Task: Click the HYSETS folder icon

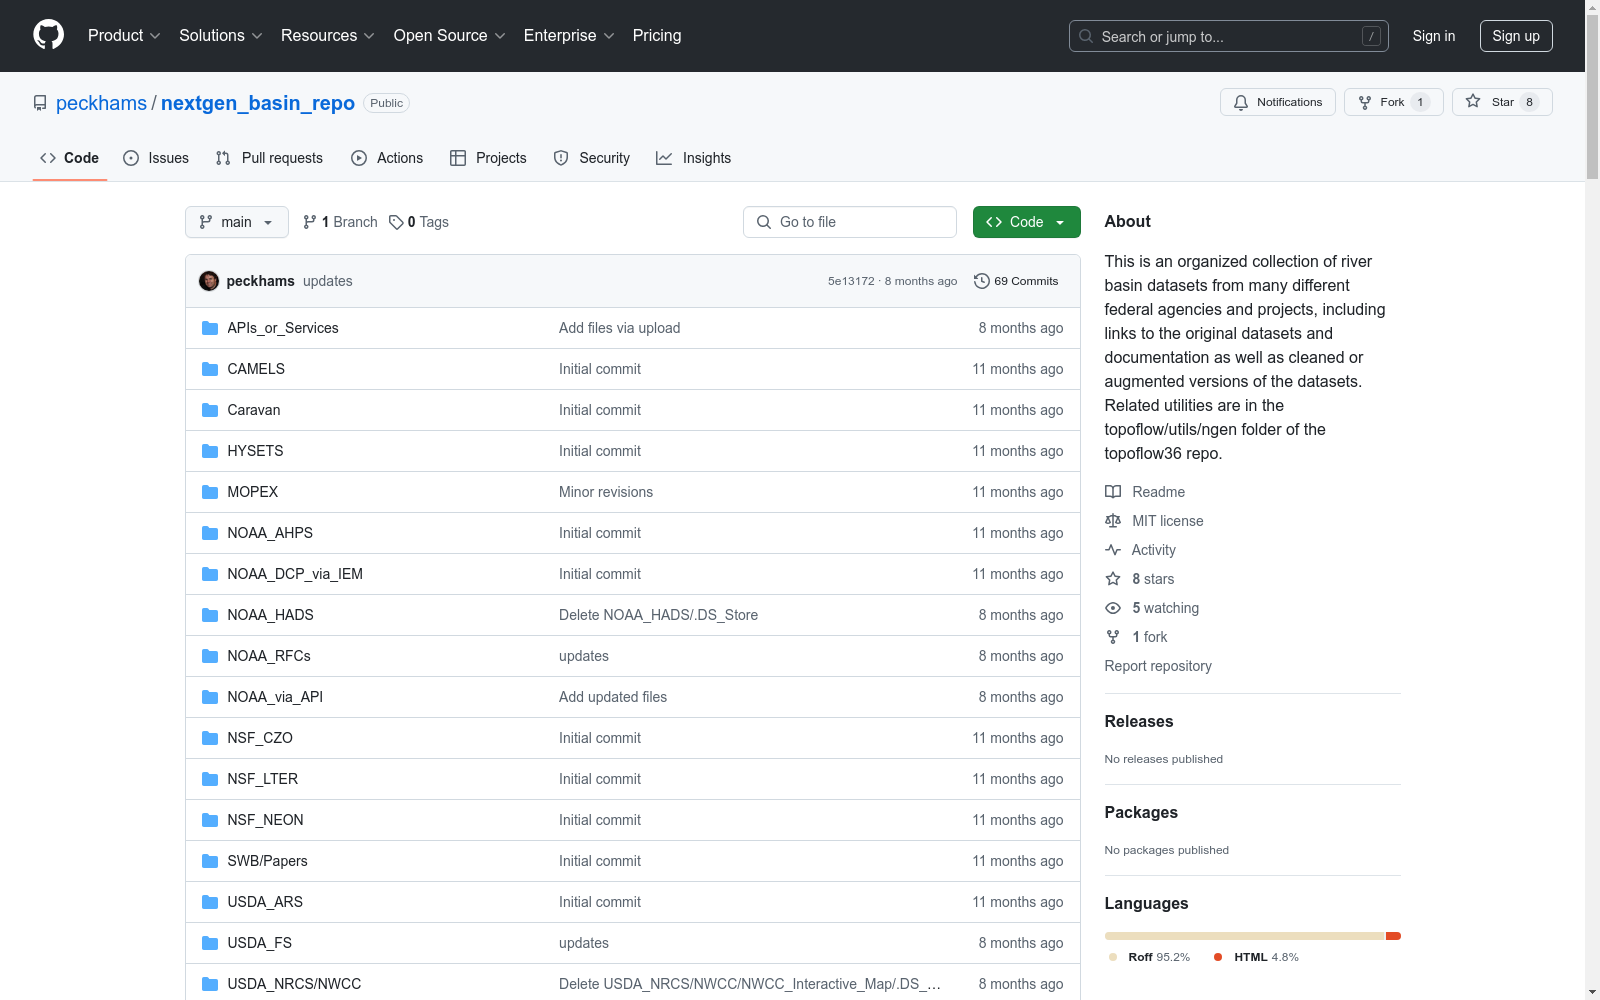Action: (x=210, y=451)
